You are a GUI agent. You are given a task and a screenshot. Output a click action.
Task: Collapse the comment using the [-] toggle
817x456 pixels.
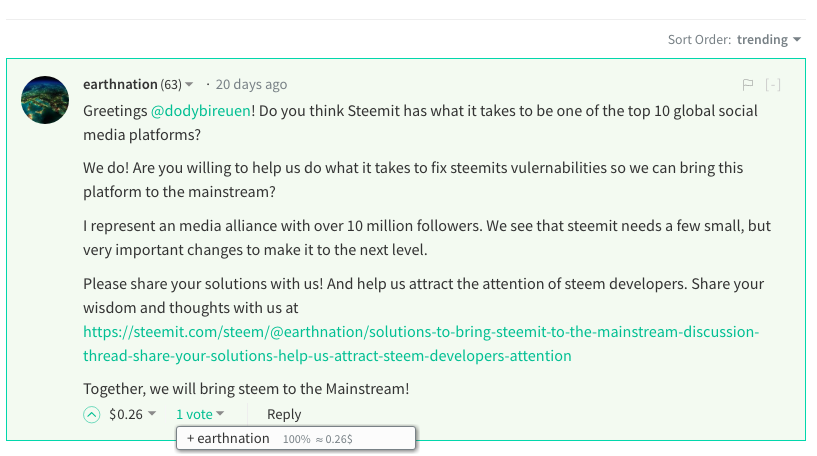tap(773, 85)
